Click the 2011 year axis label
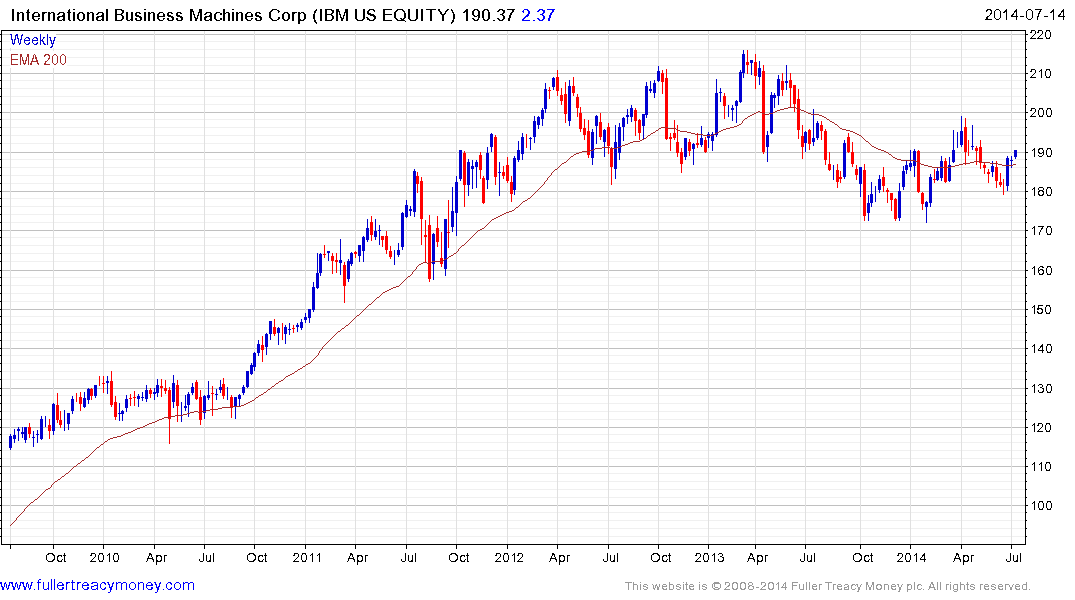1075x600 pixels. pos(306,557)
